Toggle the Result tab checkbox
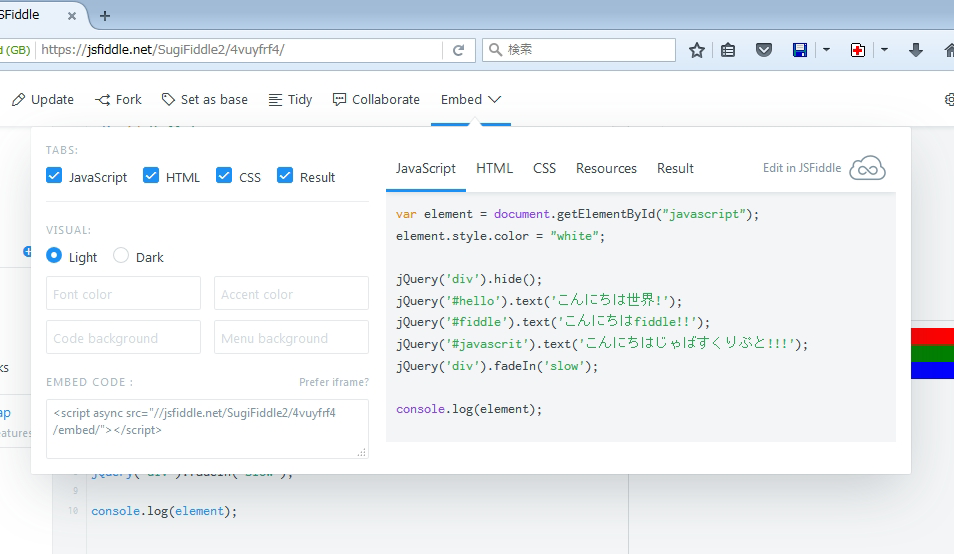954x554 pixels. coord(285,176)
